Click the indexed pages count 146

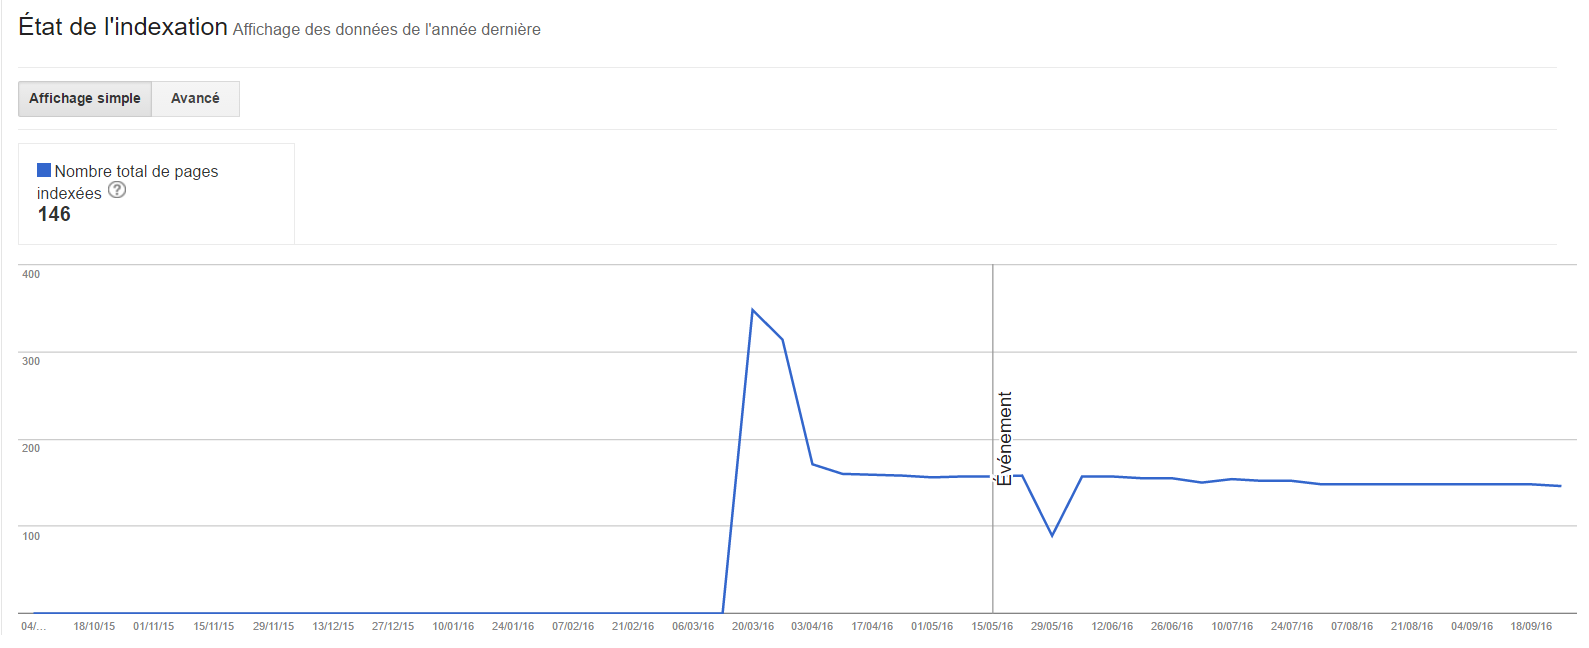[54, 214]
